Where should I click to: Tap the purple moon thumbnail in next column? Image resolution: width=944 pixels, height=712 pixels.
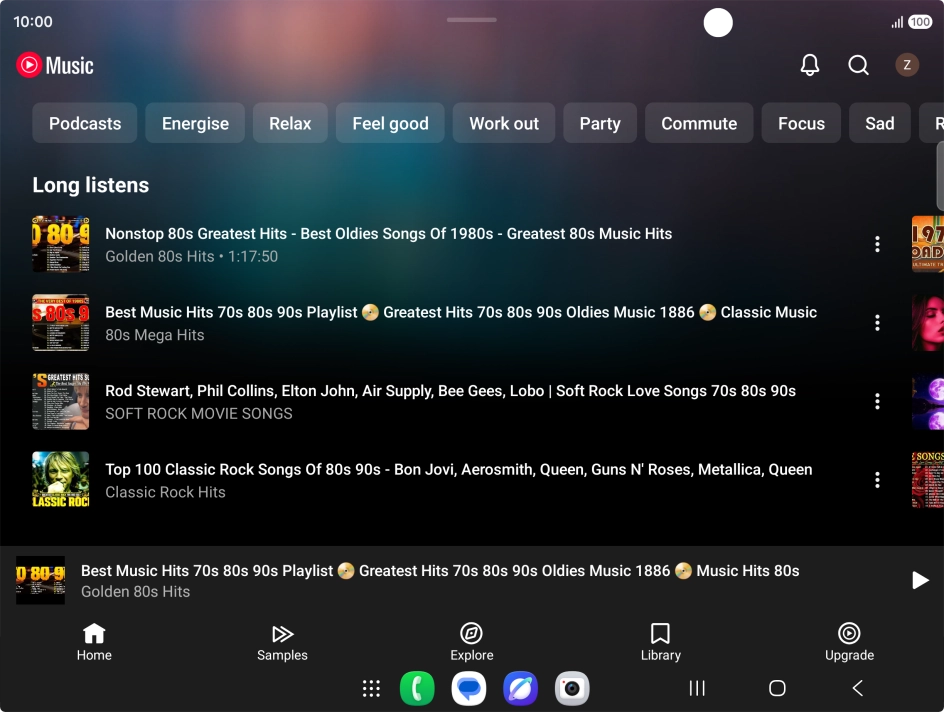click(x=928, y=401)
